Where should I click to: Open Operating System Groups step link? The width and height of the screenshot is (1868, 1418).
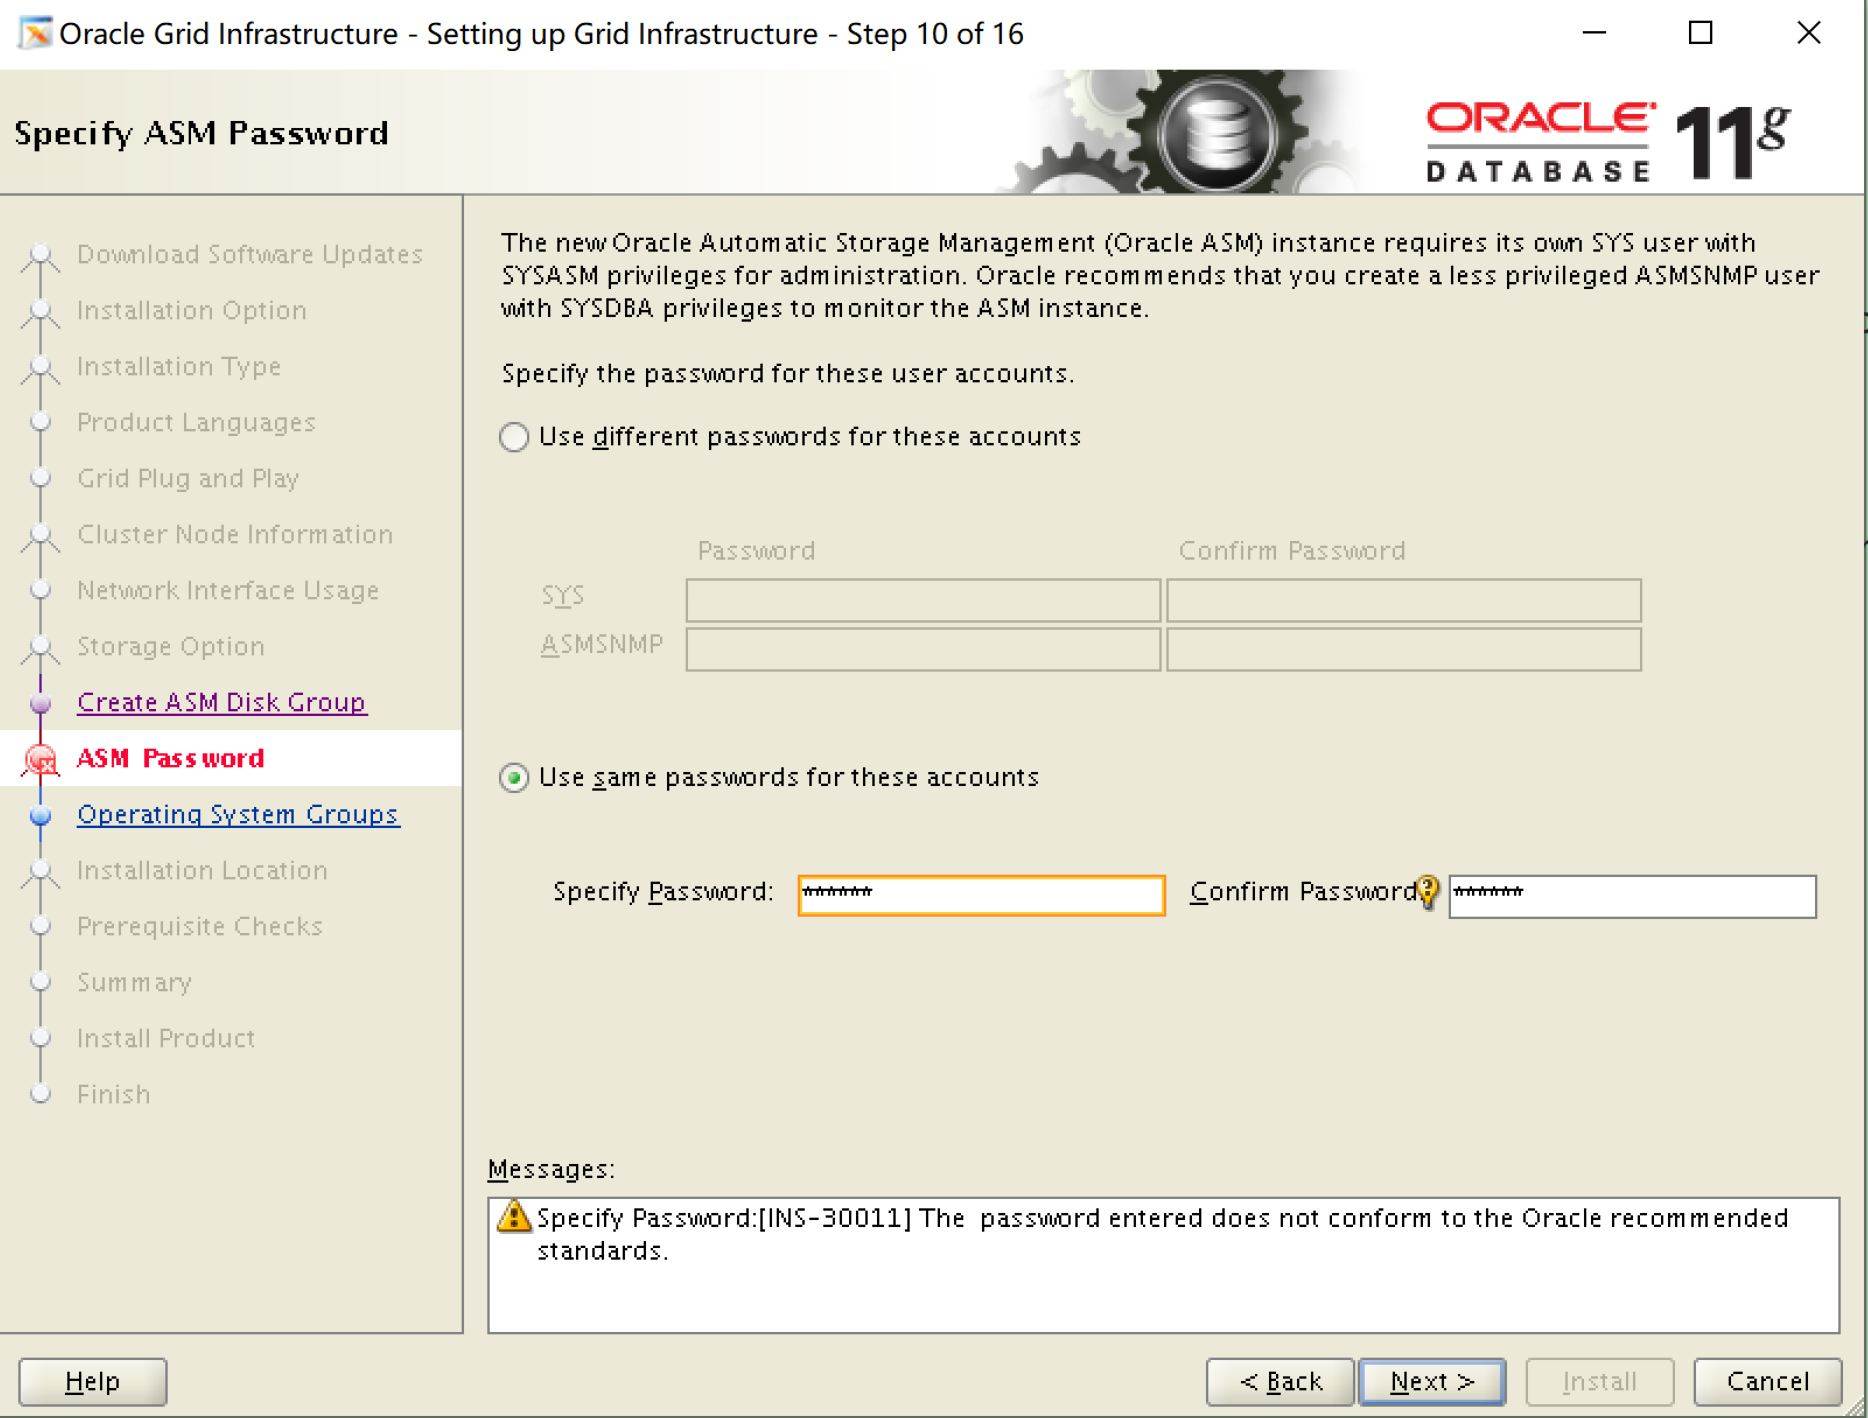point(238,814)
